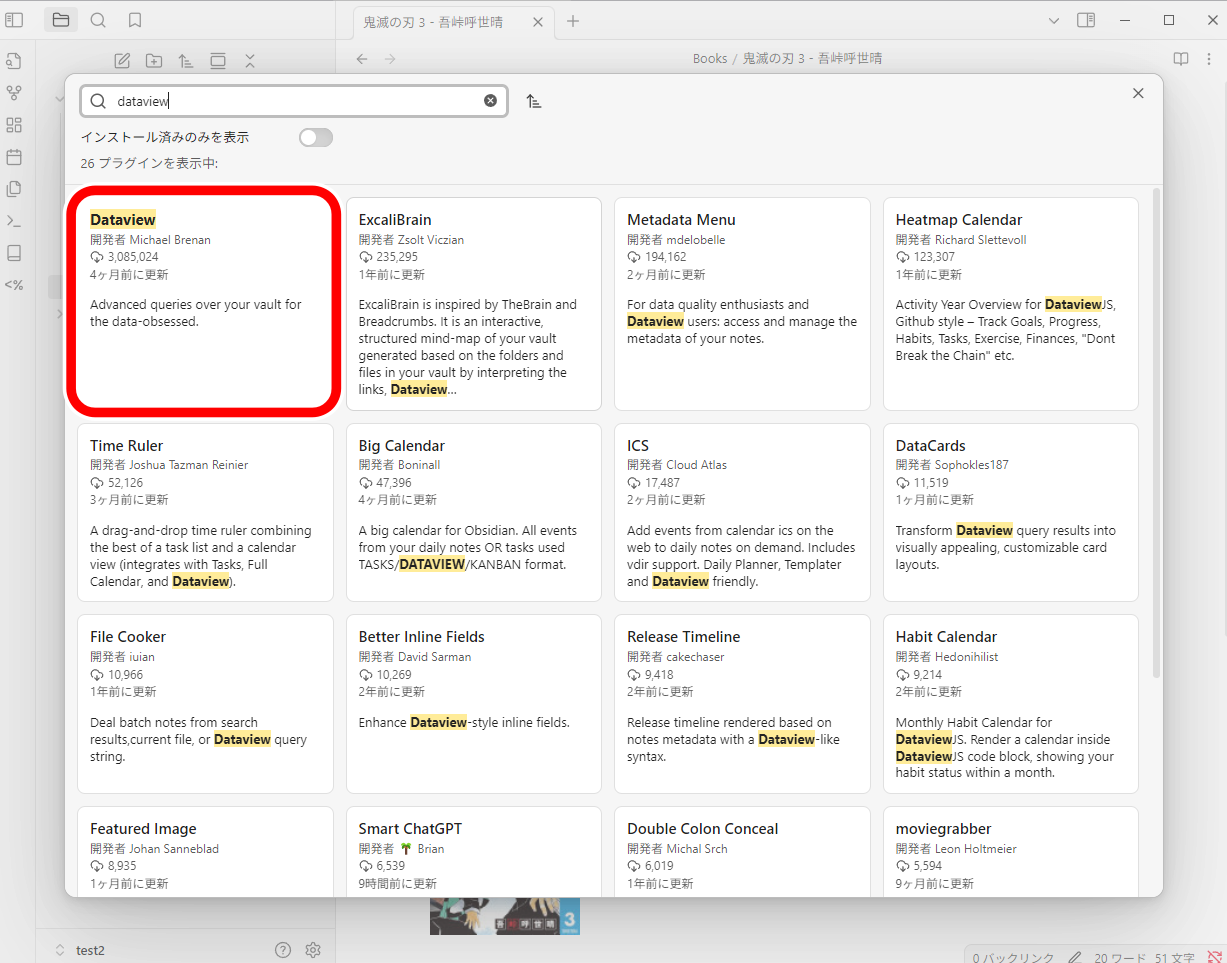This screenshot has width=1227, height=963.
Task: Open graph view from the ribbon
Action: [x=14, y=93]
